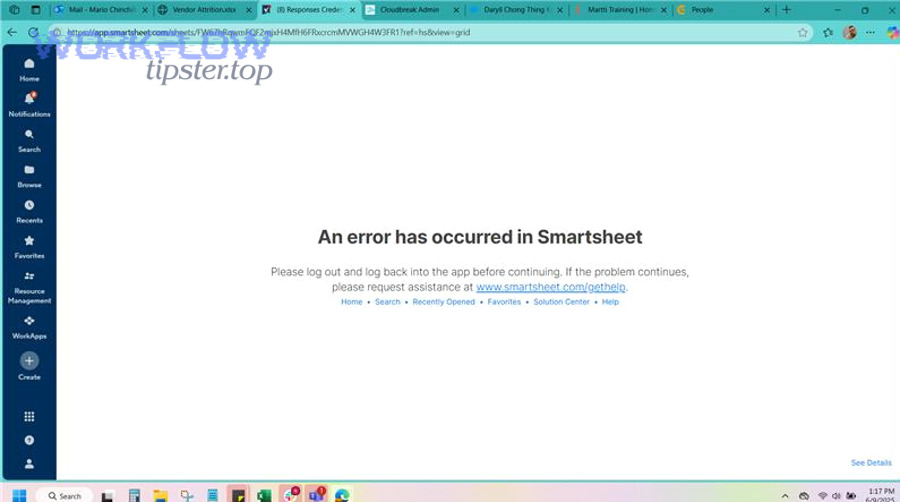
Task: Open Copilot icon in browser toolbar
Action: click(x=893, y=33)
